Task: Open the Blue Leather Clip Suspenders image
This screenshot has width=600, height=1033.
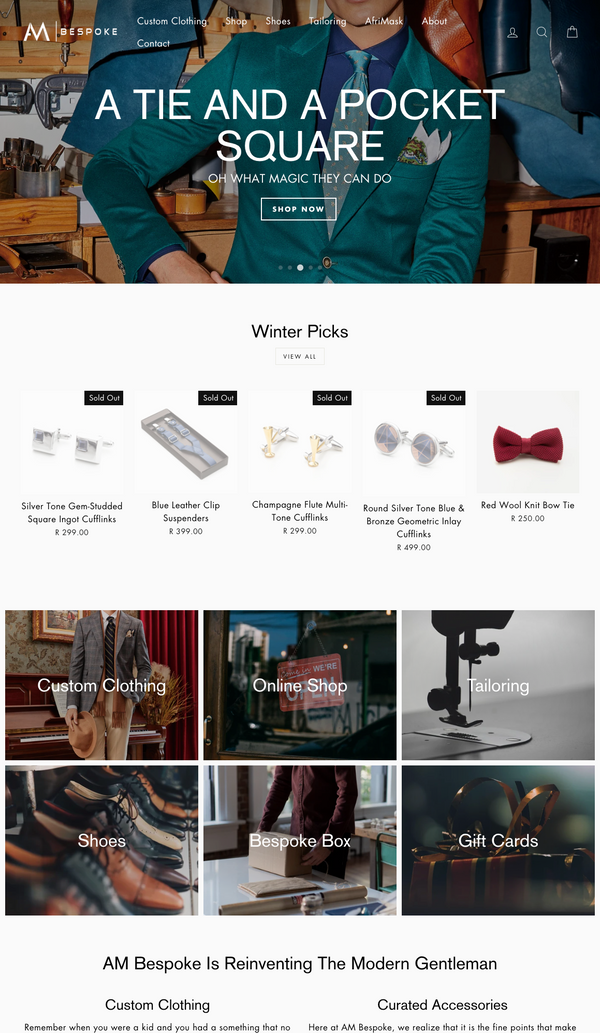Action: tap(186, 441)
